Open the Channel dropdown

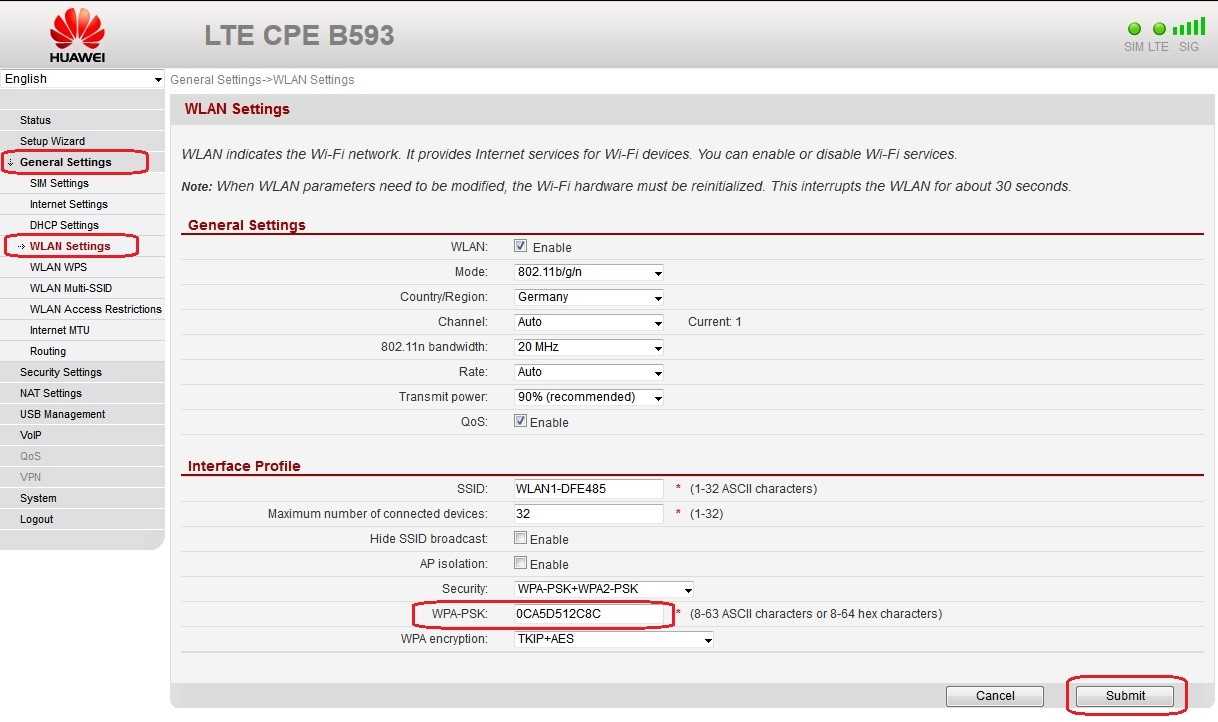(589, 322)
